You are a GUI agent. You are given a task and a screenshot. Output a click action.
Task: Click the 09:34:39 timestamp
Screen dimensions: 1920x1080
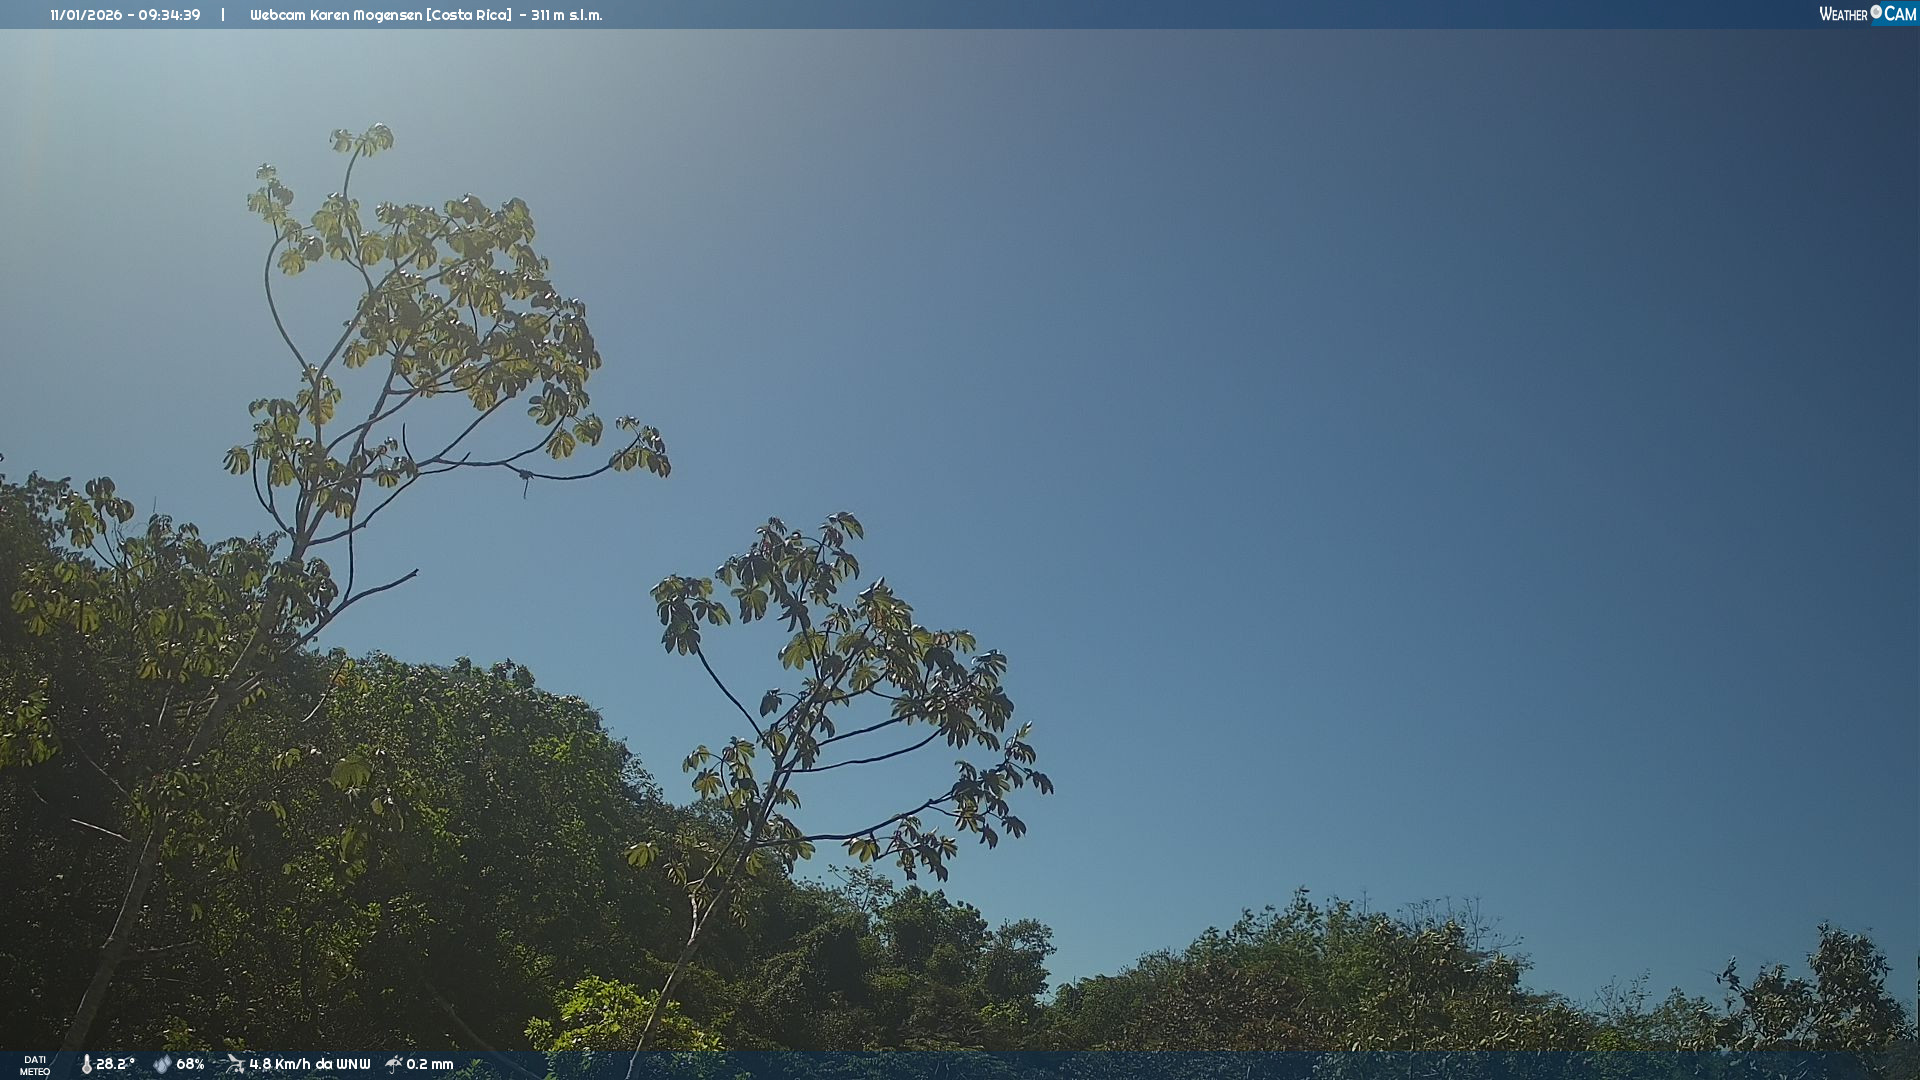168,15
